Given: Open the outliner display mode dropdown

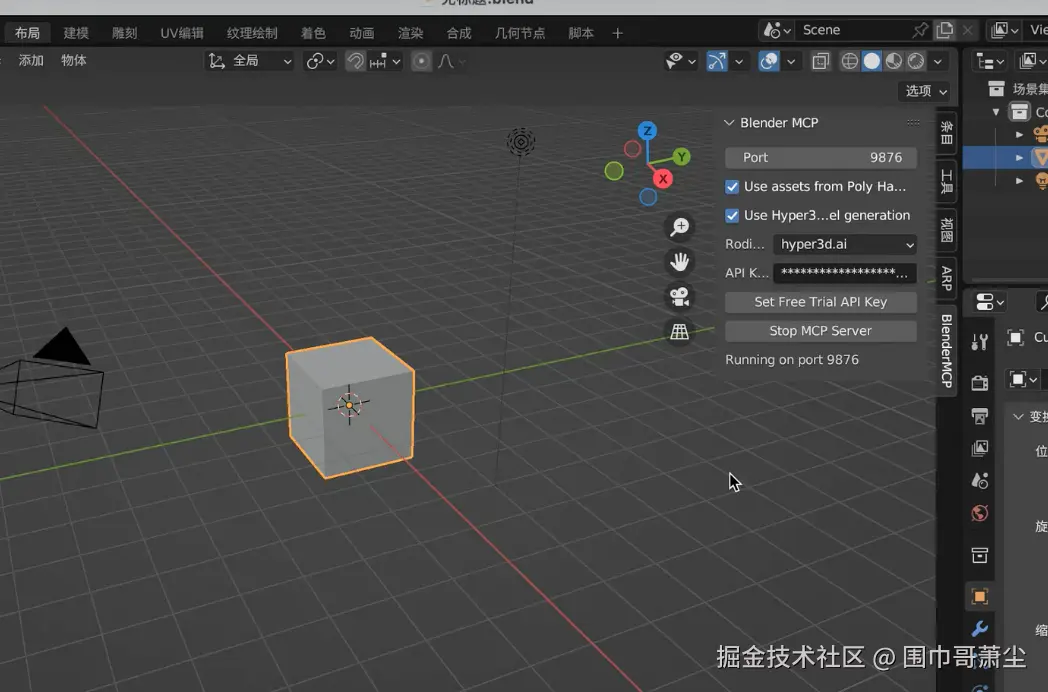Looking at the screenshot, I should pyautogui.click(x=990, y=62).
